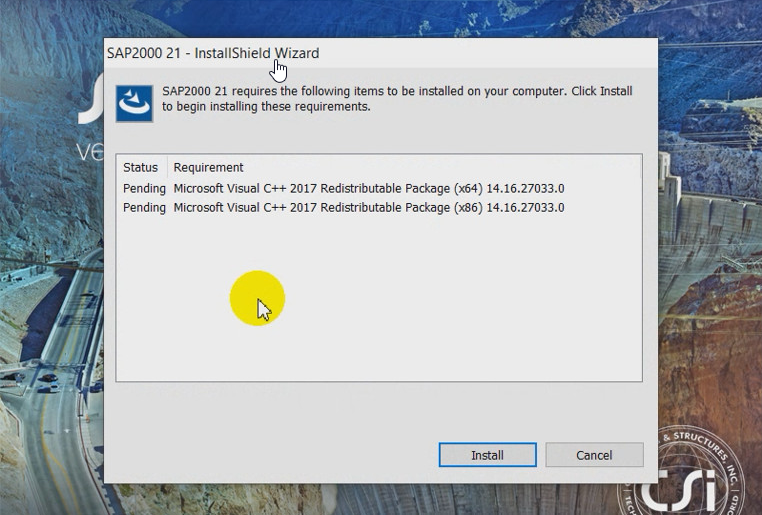Click the SAP2000 21 InstallShield Wizard title bar
The width and height of the screenshot is (762, 515).
381,53
